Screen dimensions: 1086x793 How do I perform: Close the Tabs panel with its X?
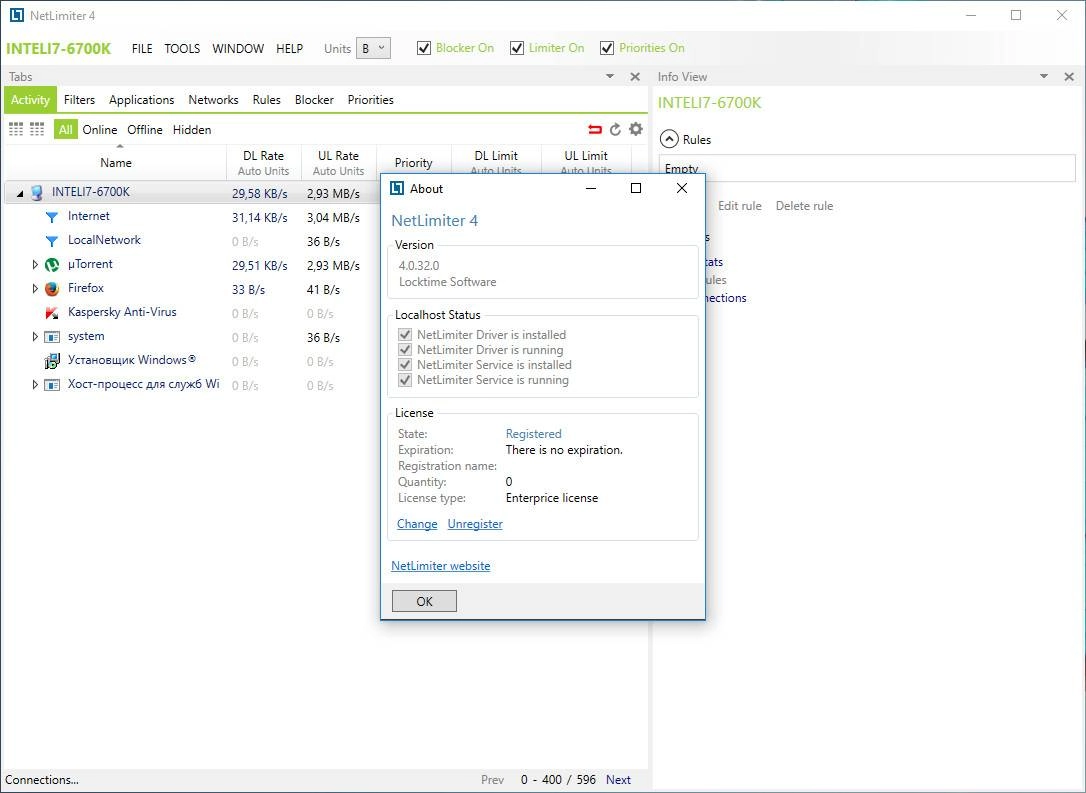(x=635, y=77)
